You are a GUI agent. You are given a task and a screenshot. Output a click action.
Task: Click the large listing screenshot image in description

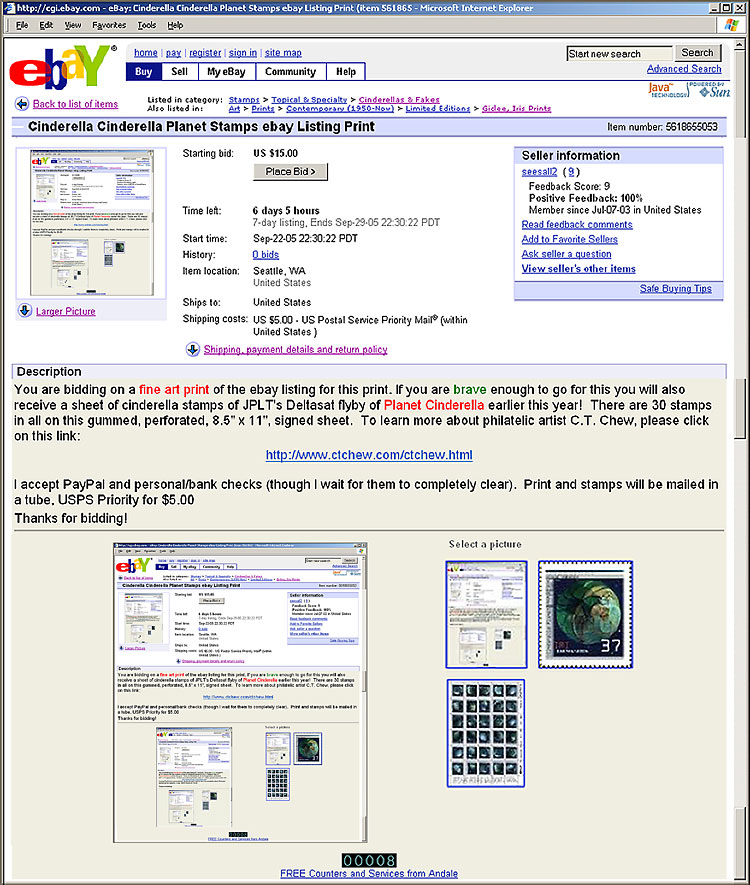tap(240, 693)
